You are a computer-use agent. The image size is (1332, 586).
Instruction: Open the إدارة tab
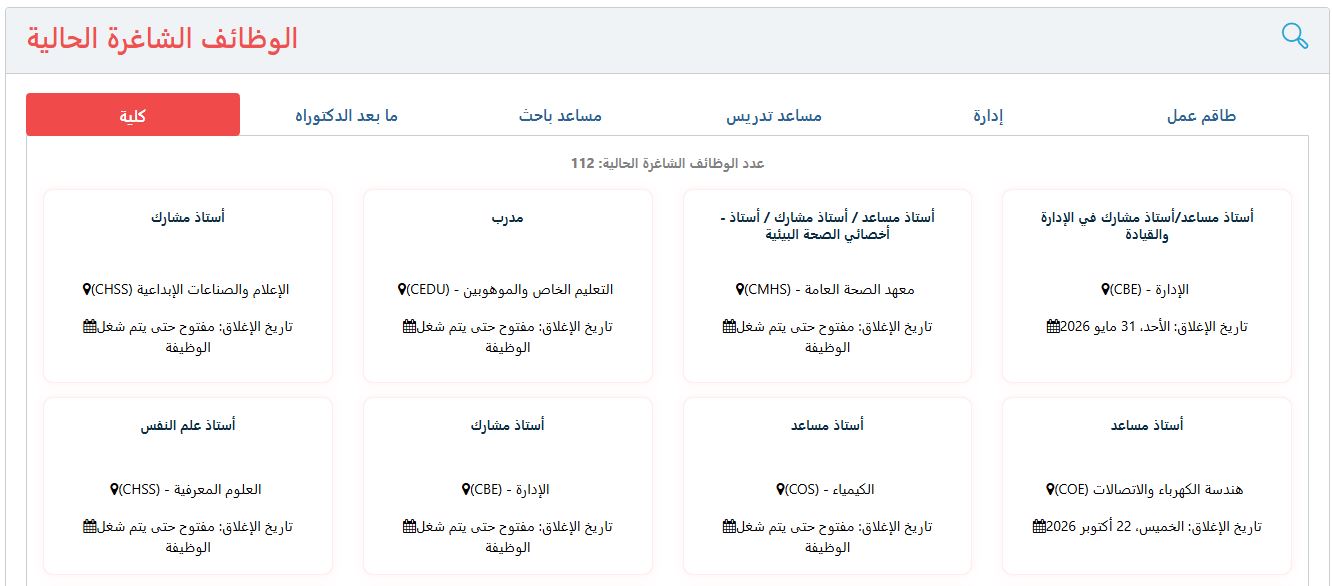(x=988, y=116)
